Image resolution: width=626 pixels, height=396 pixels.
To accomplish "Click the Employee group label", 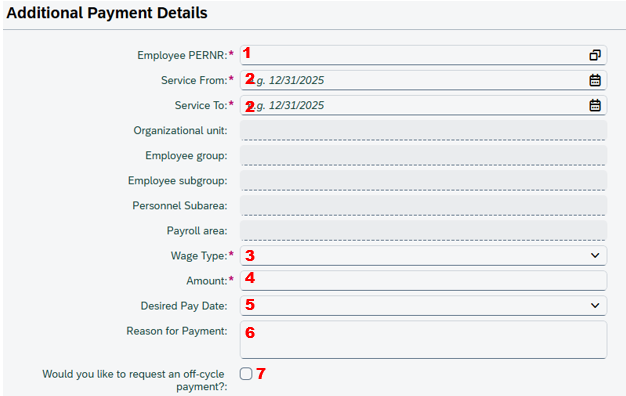I will (x=186, y=155).
